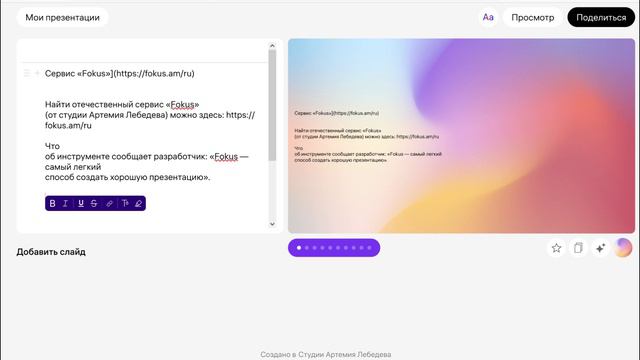Click the slide preview canvas
The height and width of the screenshot is (360, 640).
(x=461, y=136)
